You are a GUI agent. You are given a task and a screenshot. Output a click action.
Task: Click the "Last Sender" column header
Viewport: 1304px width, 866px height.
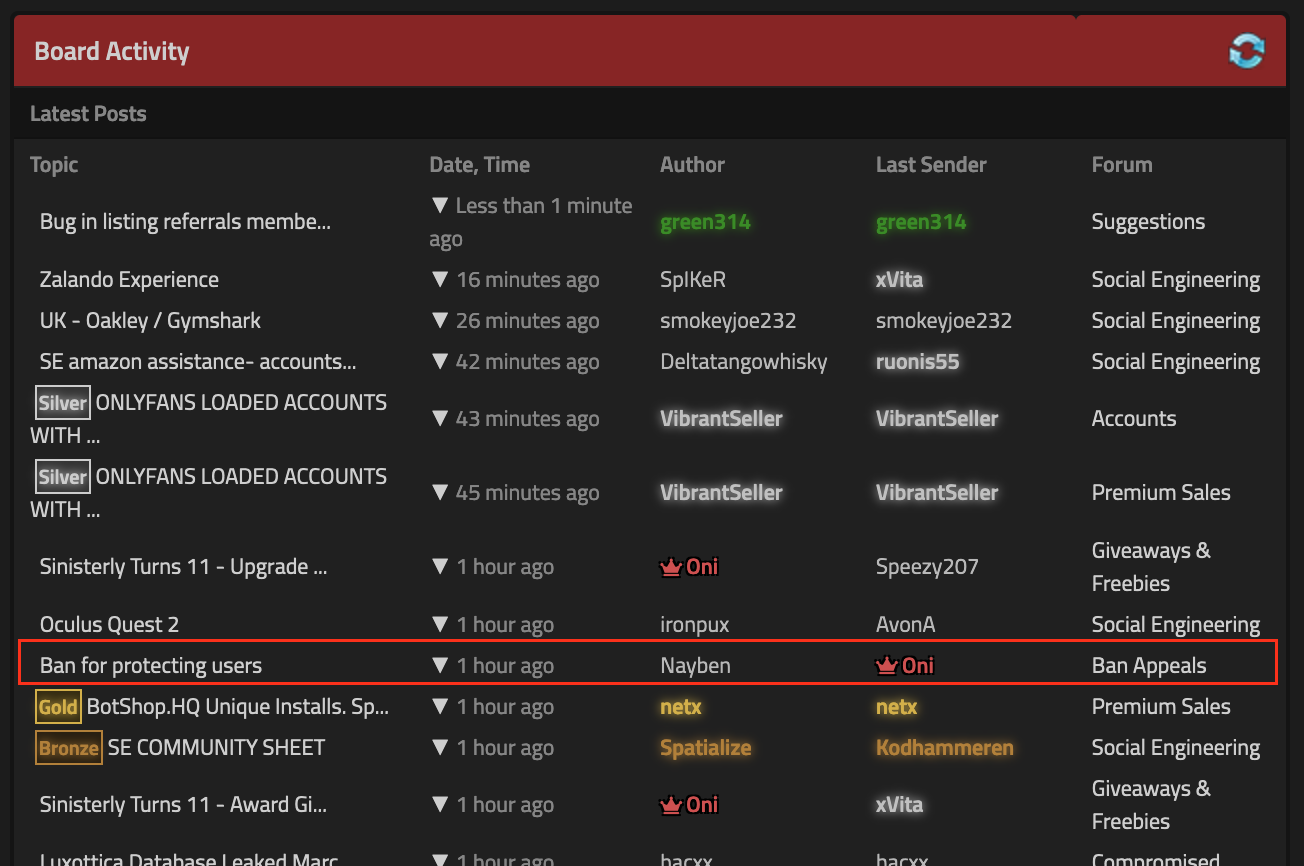click(x=931, y=165)
